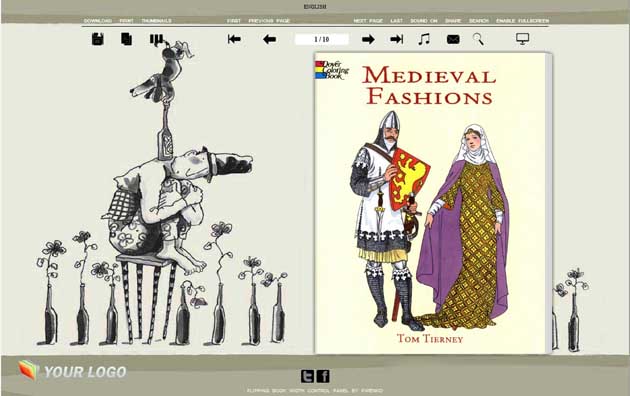Open the Thumbnails view icon
The image size is (630, 396).
tap(157, 39)
